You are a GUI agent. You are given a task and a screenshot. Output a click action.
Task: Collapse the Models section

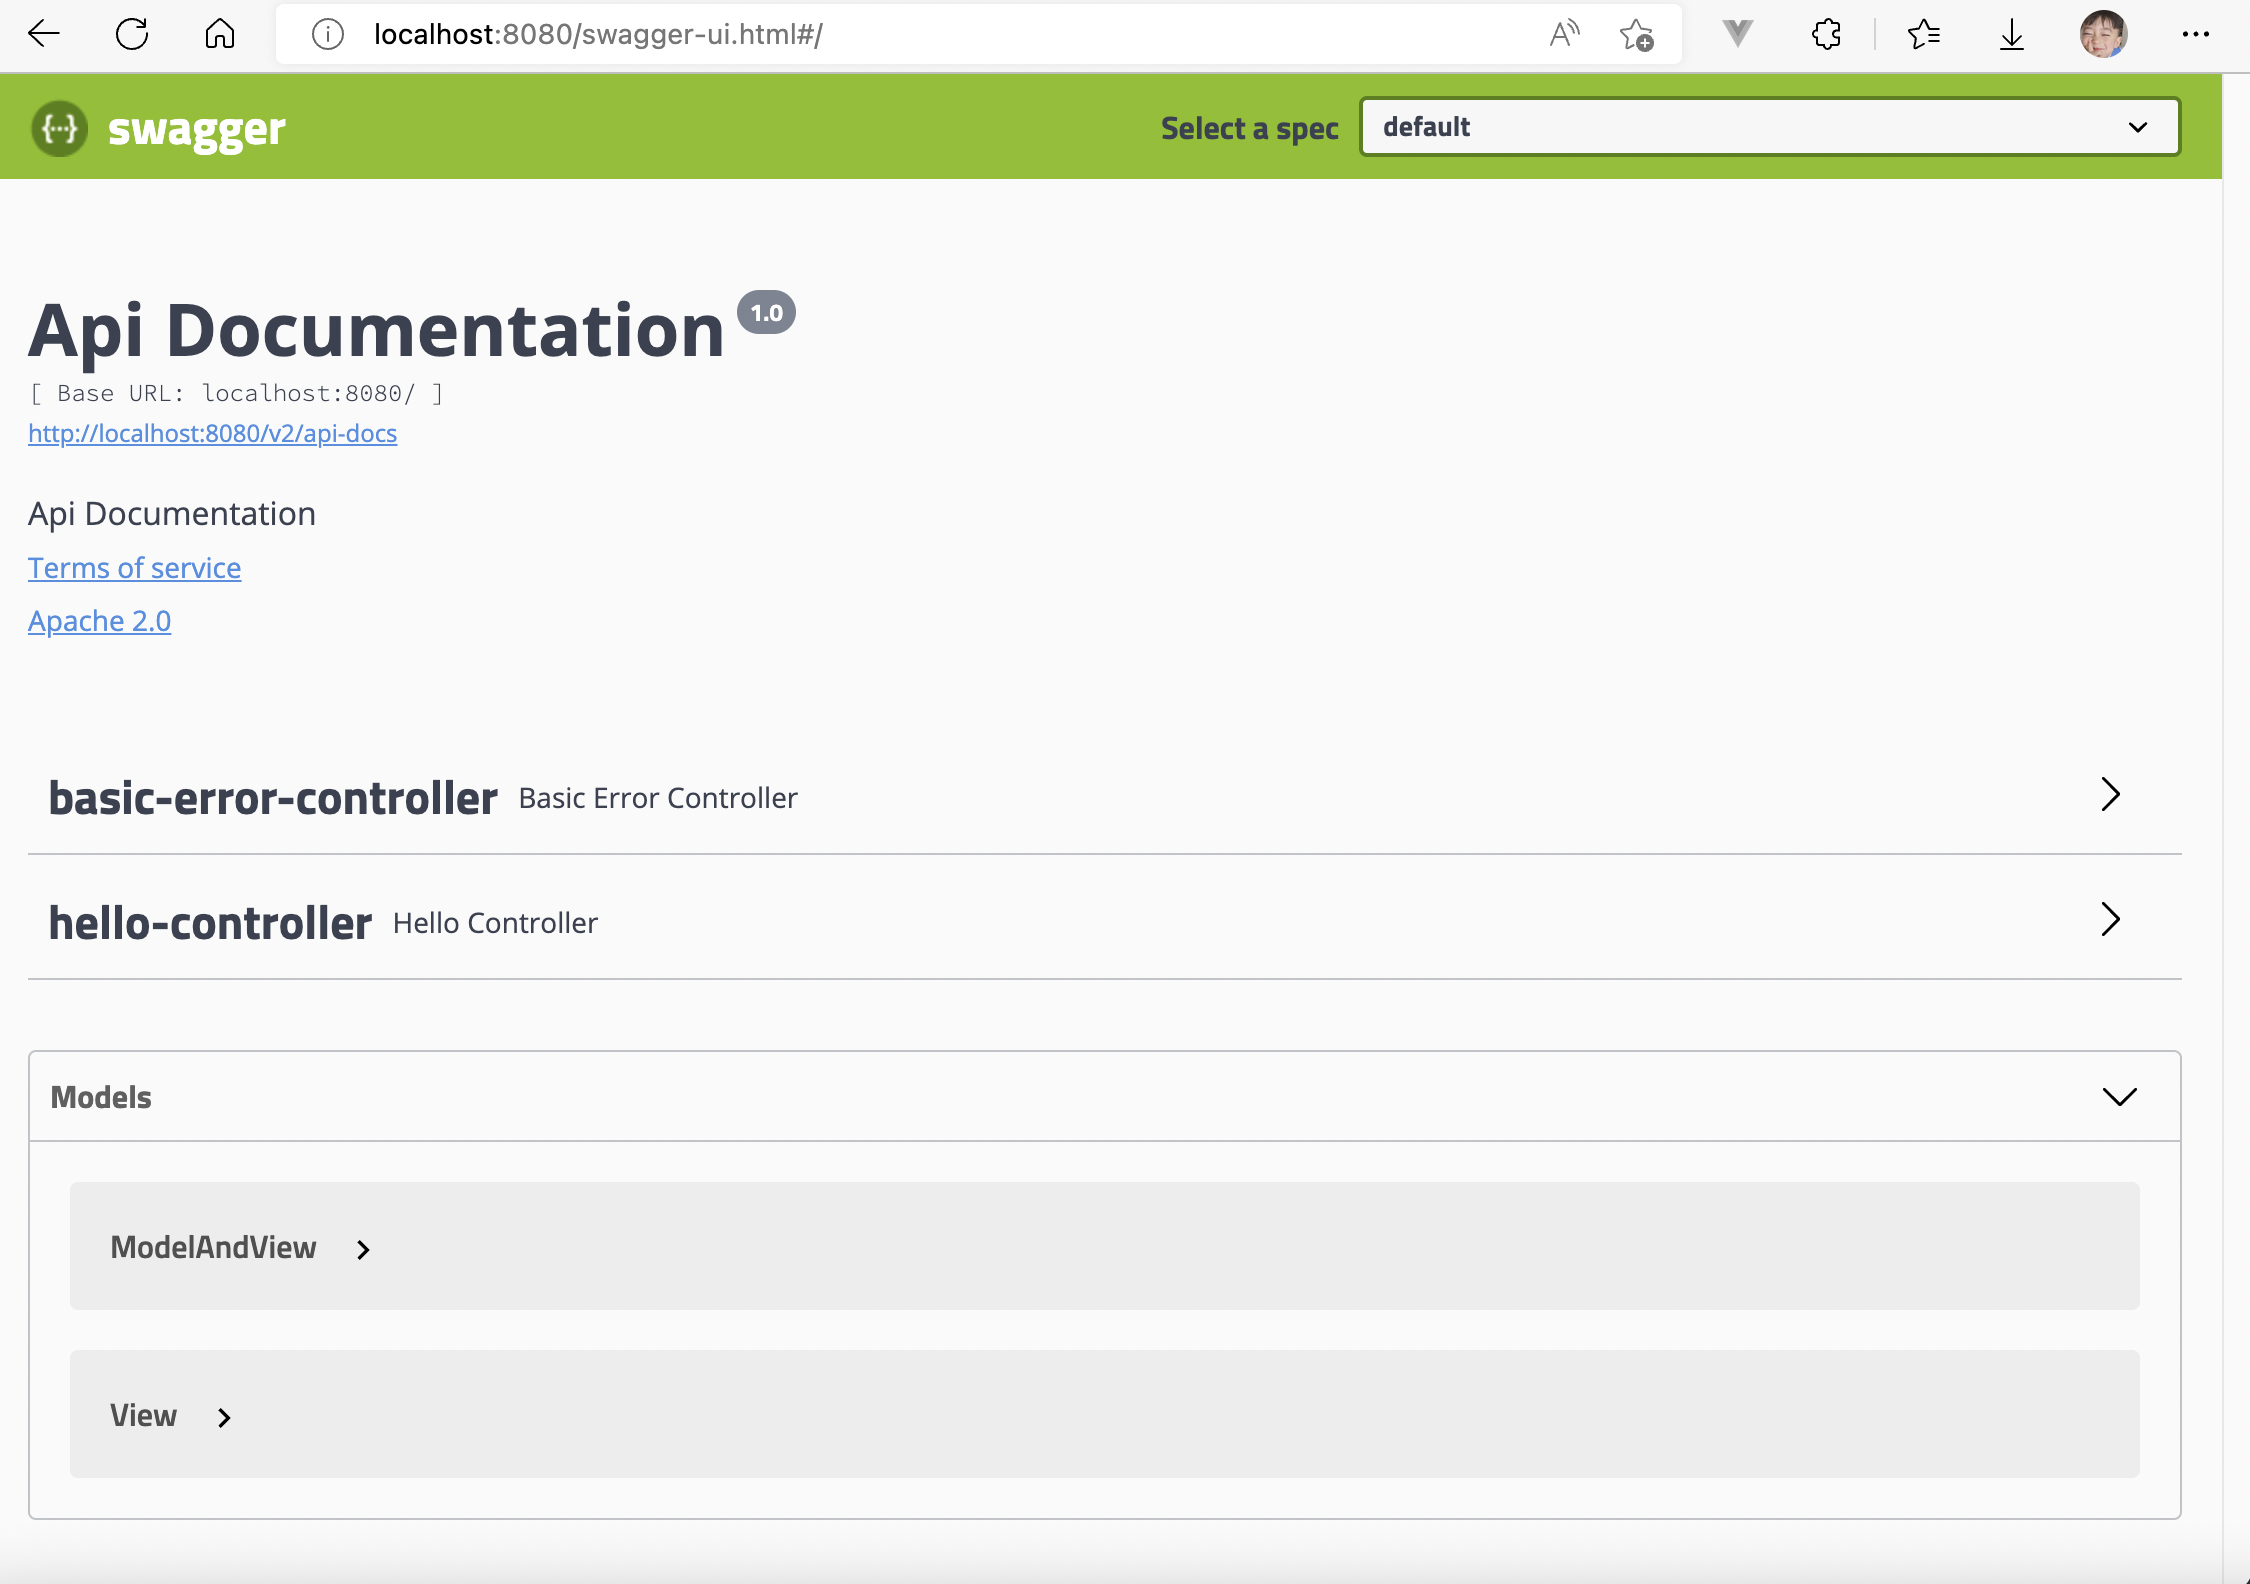point(2119,1097)
